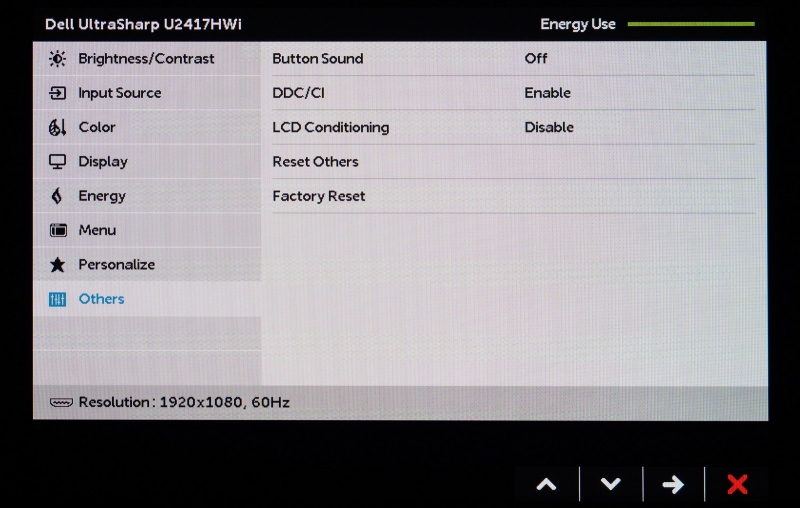Toggle the Button Sound Off value
This screenshot has height=508, width=800.
(536, 59)
